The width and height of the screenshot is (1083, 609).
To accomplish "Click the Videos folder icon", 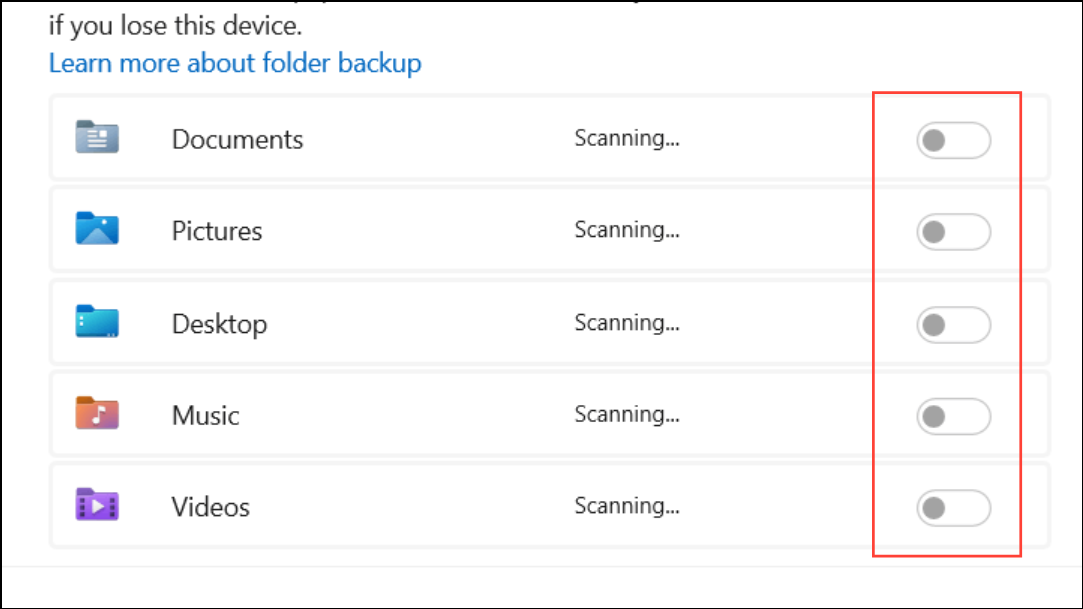I will coord(97,505).
